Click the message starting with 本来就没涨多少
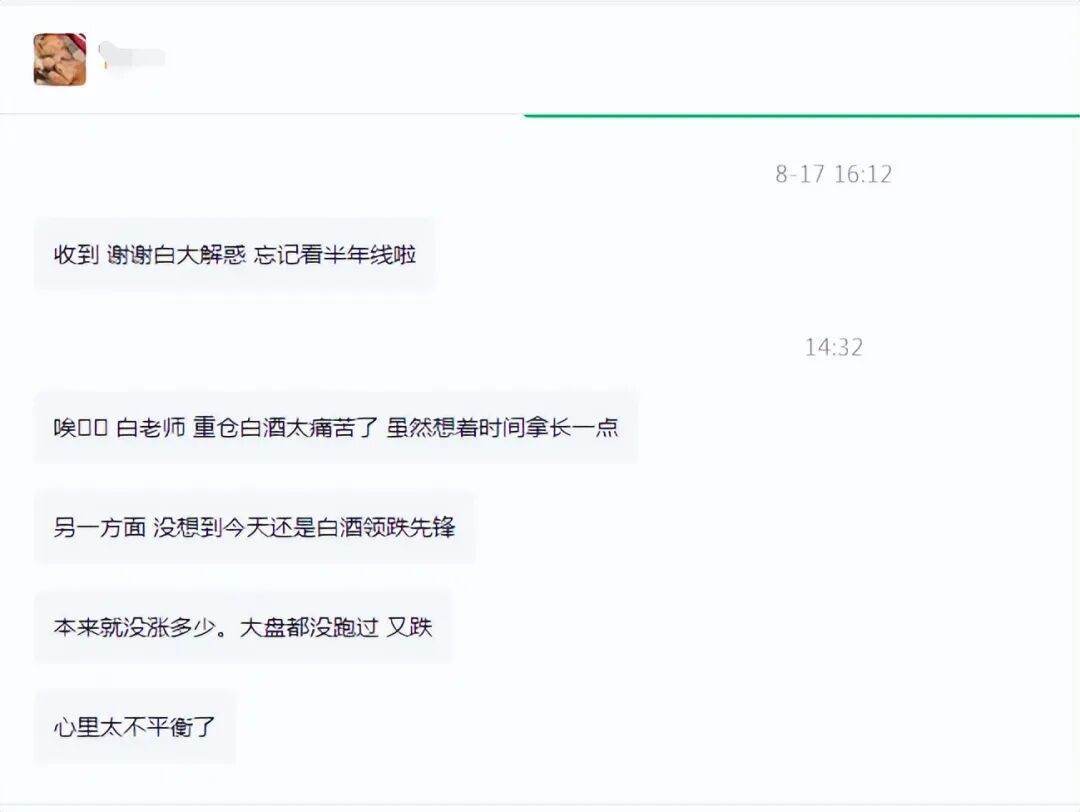Image resolution: width=1080 pixels, height=812 pixels. tap(243, 627)
